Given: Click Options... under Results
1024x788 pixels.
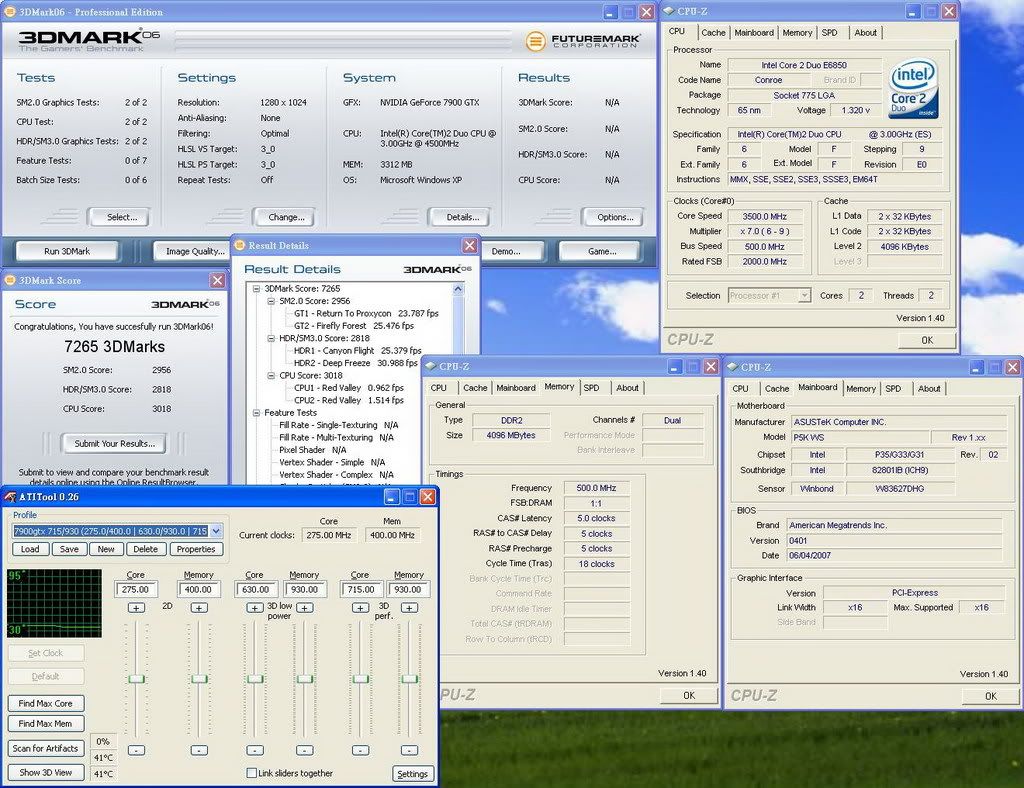Looking at the screenshot, I should click(x=615, y=217).
